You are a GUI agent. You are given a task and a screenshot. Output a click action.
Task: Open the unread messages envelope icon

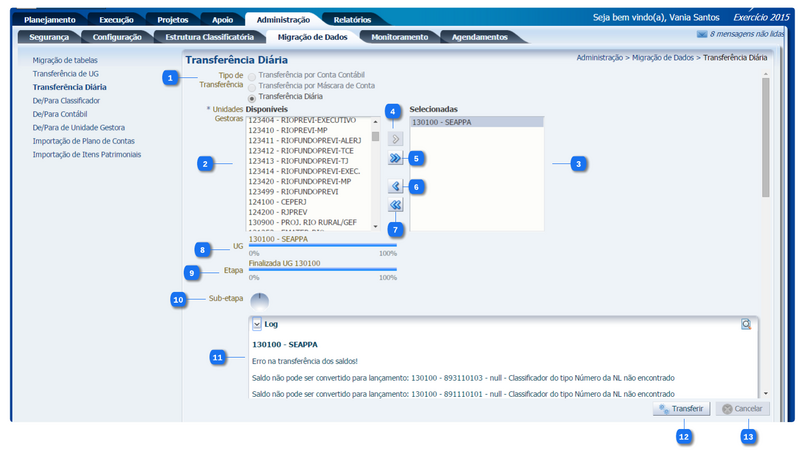[x=701, y=34]
